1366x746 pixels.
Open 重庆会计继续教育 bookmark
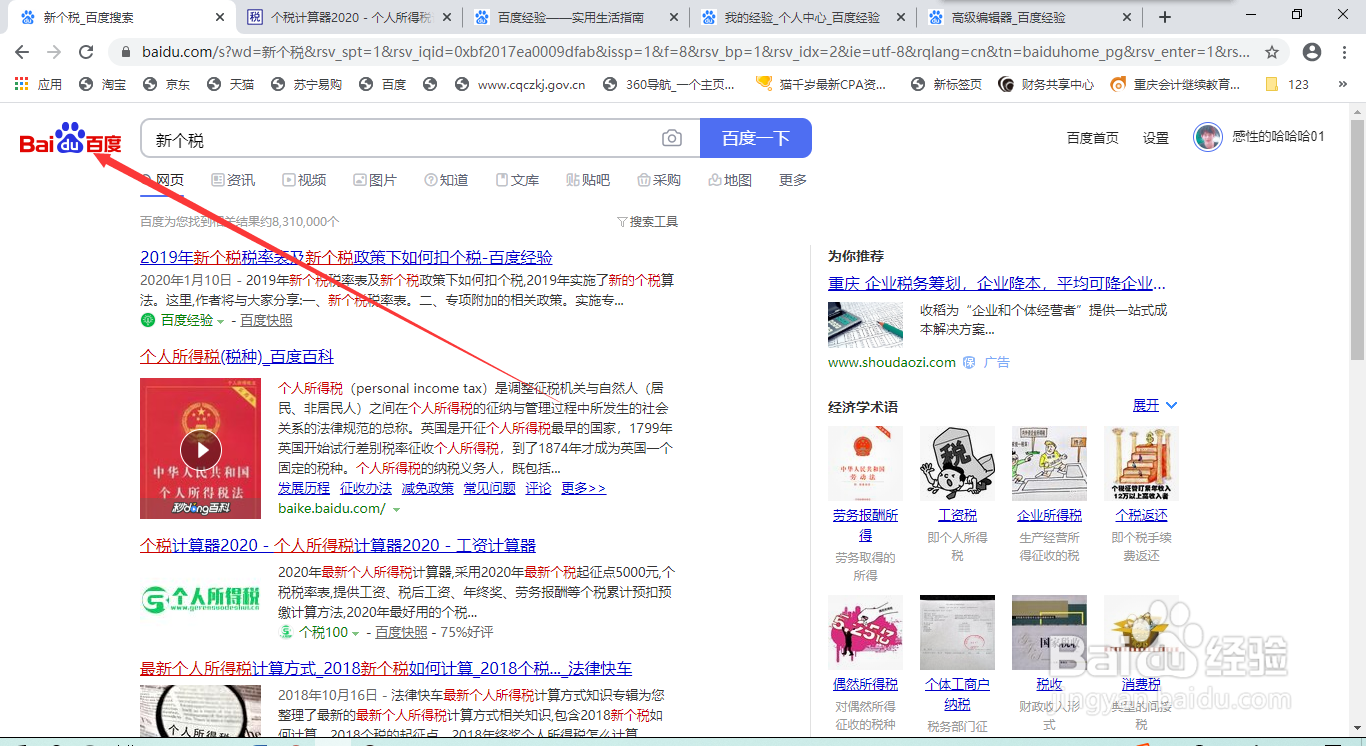tap(1177, 85)
